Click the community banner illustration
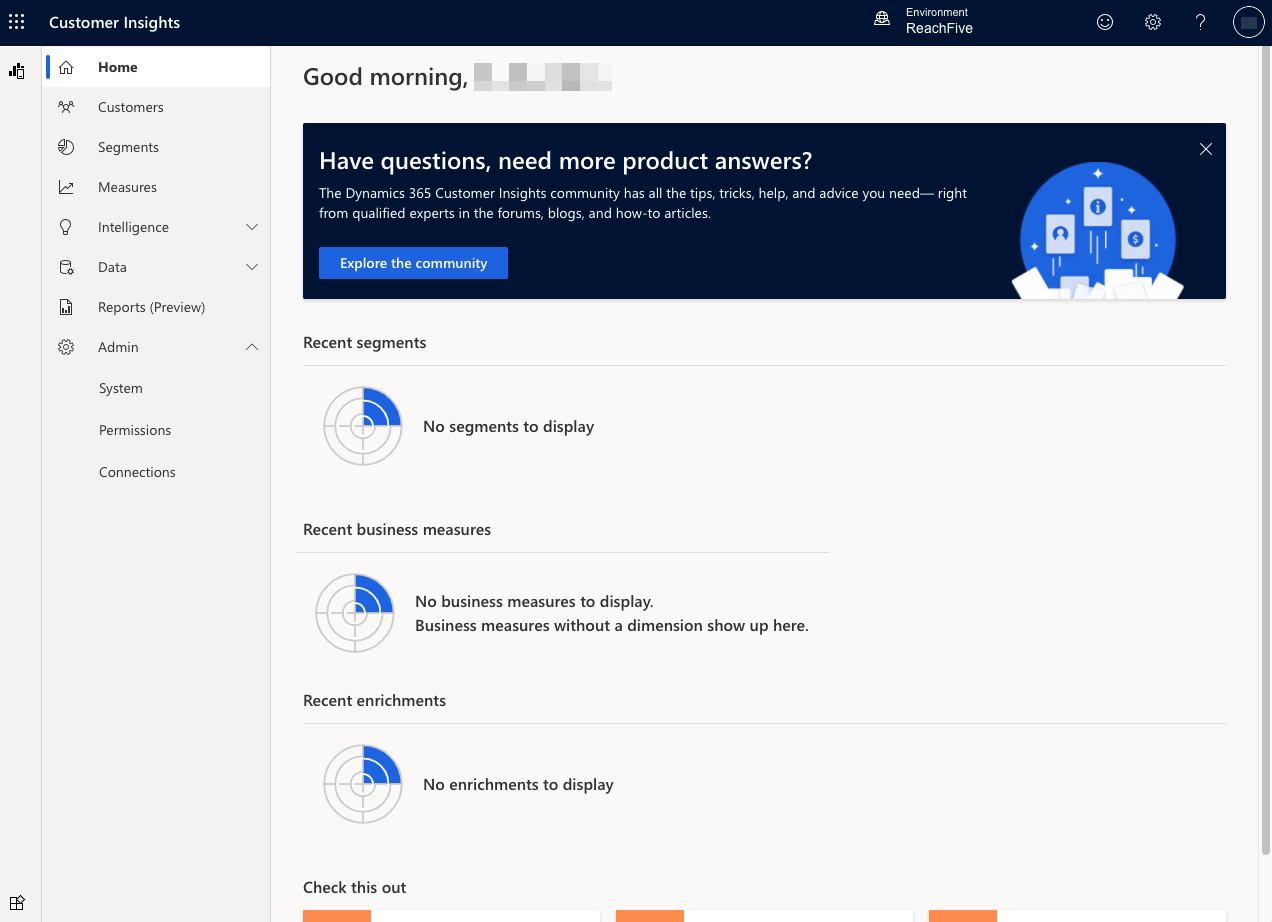 click(1097, 231)
